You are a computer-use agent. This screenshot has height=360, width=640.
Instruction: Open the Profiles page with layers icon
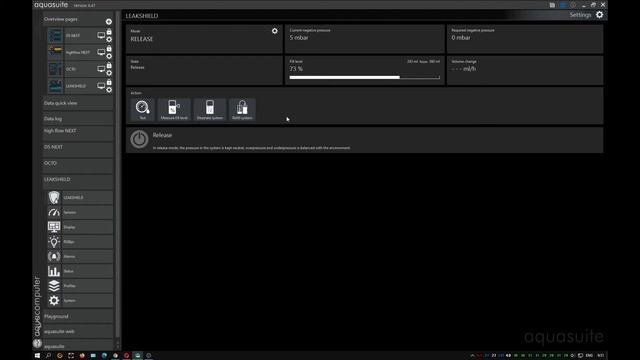tap(80, 286)
